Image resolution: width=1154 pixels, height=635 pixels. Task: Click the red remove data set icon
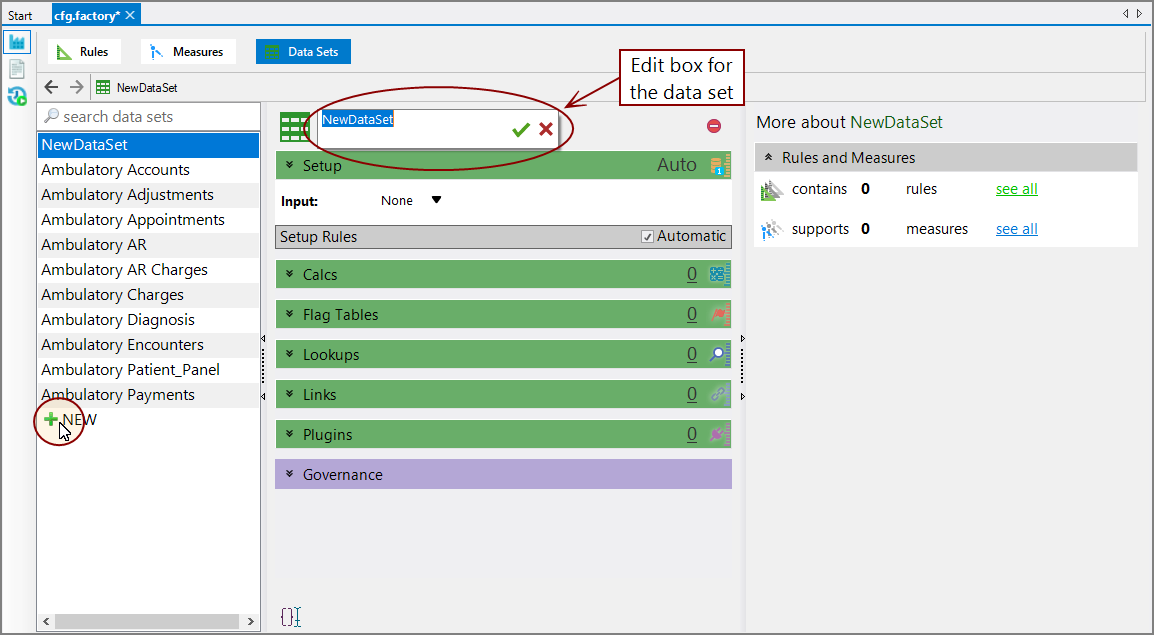[x=712, y=125]
